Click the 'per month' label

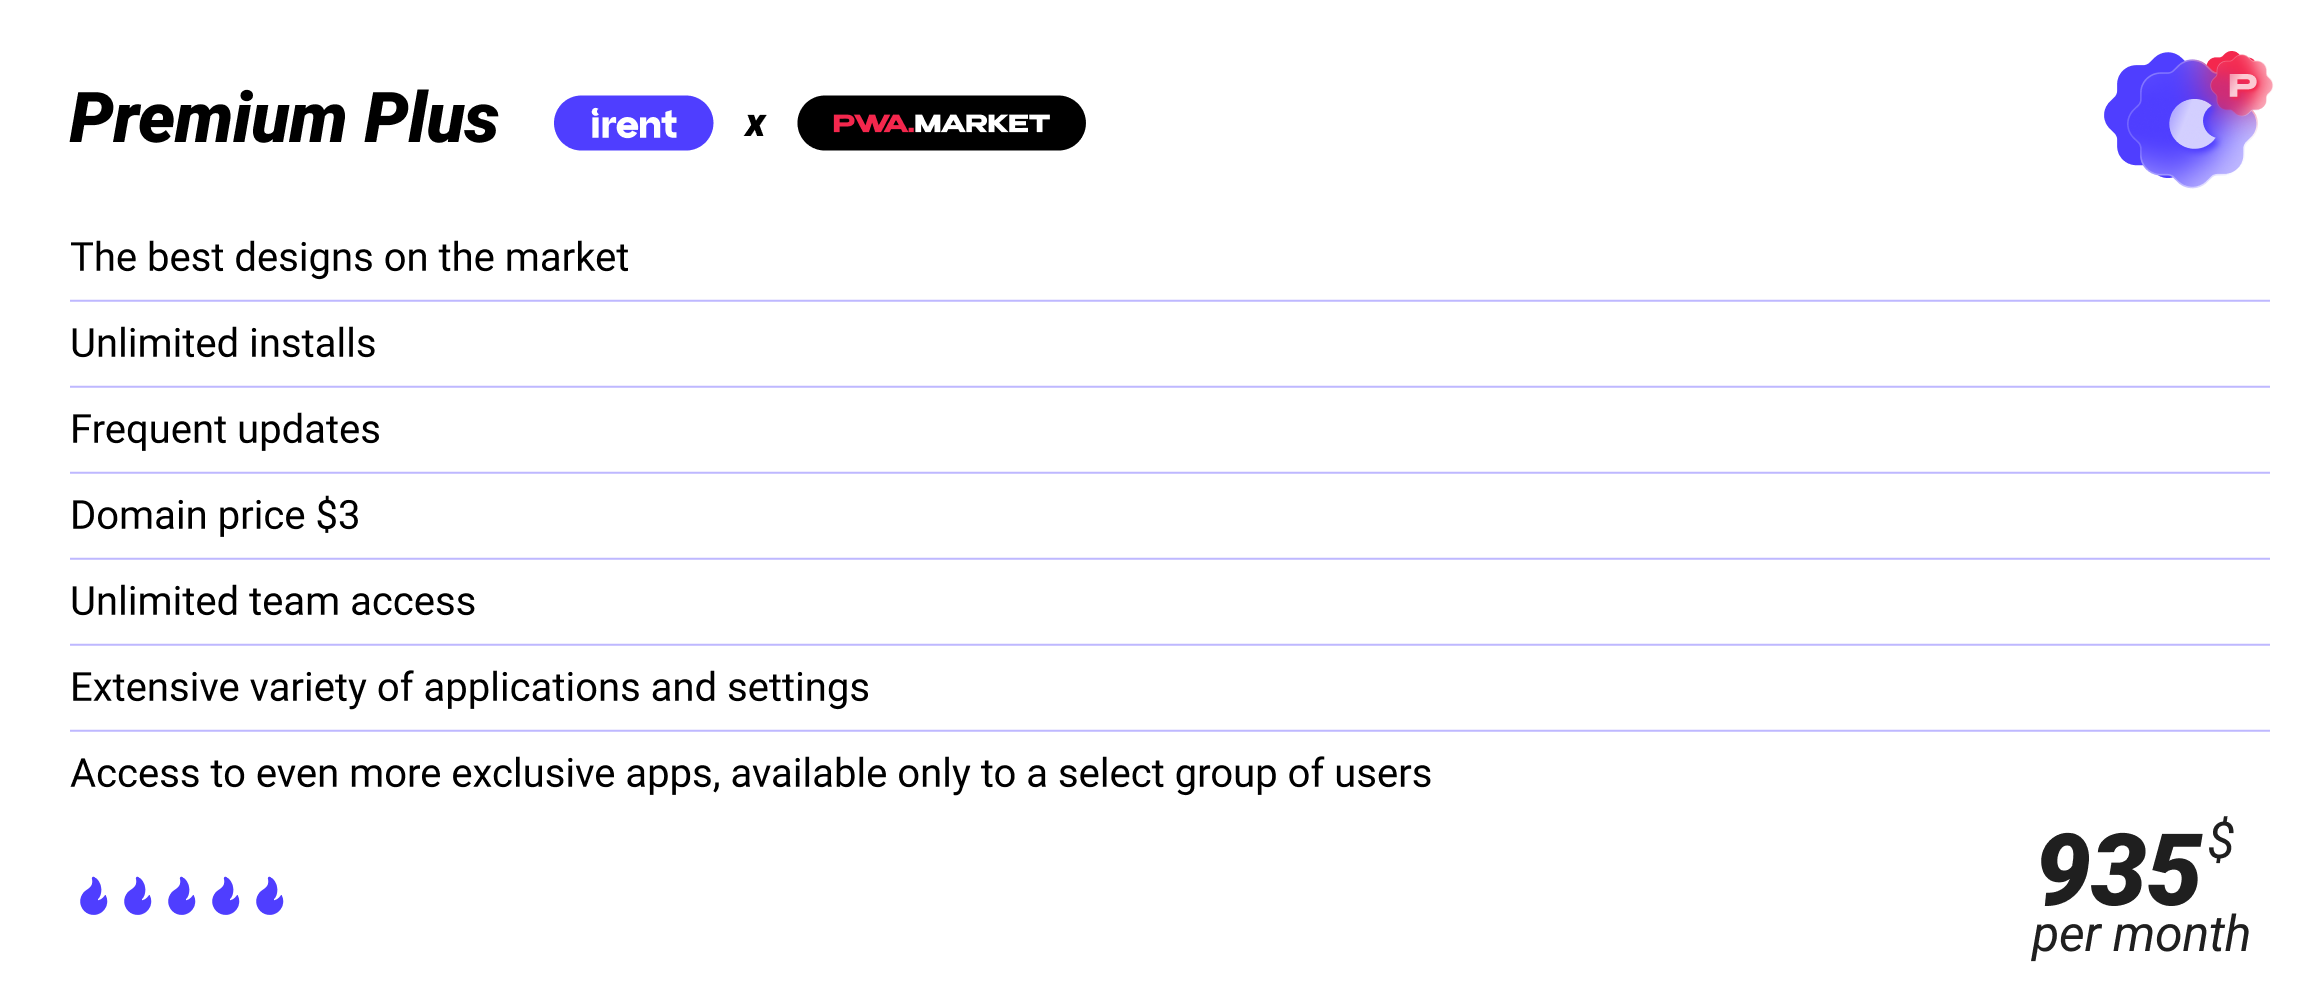tap(2140, 936)
